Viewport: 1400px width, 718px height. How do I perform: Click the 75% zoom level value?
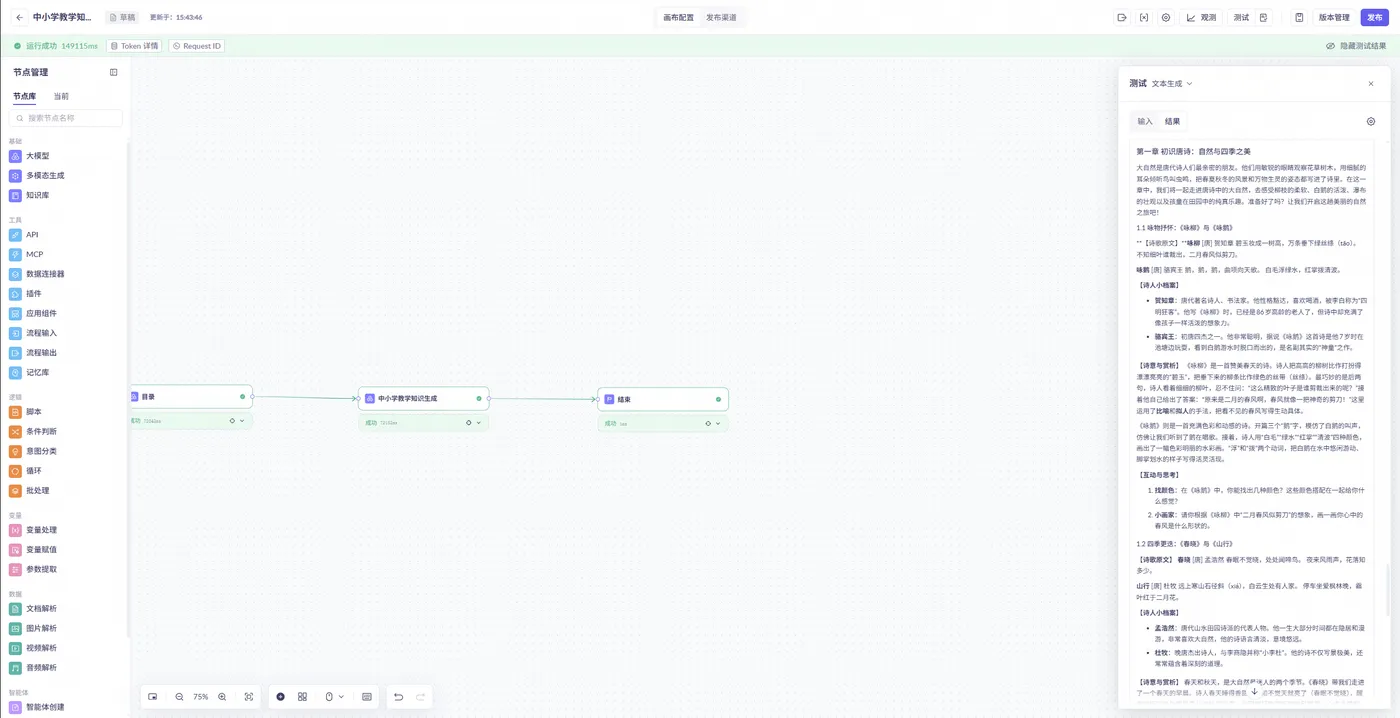(201, 696)
